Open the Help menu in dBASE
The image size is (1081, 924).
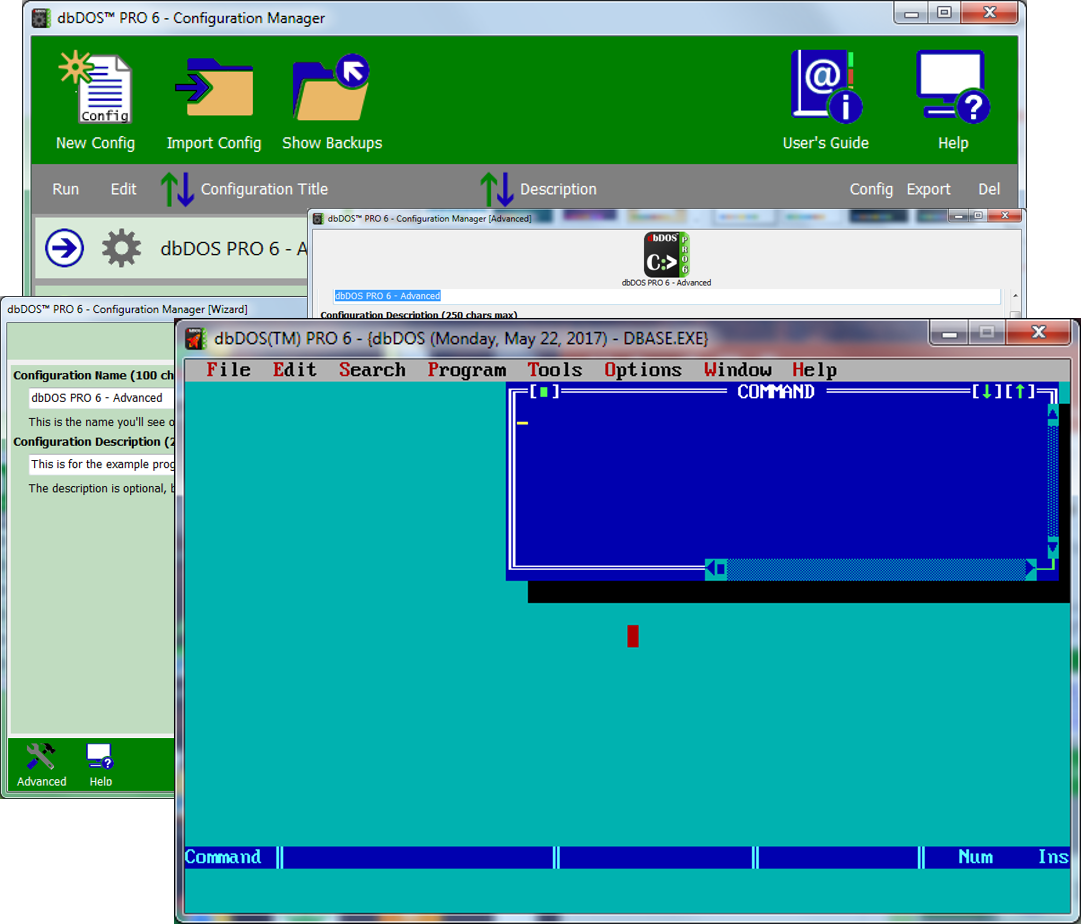pyautogui.click(x=814, y=370)
